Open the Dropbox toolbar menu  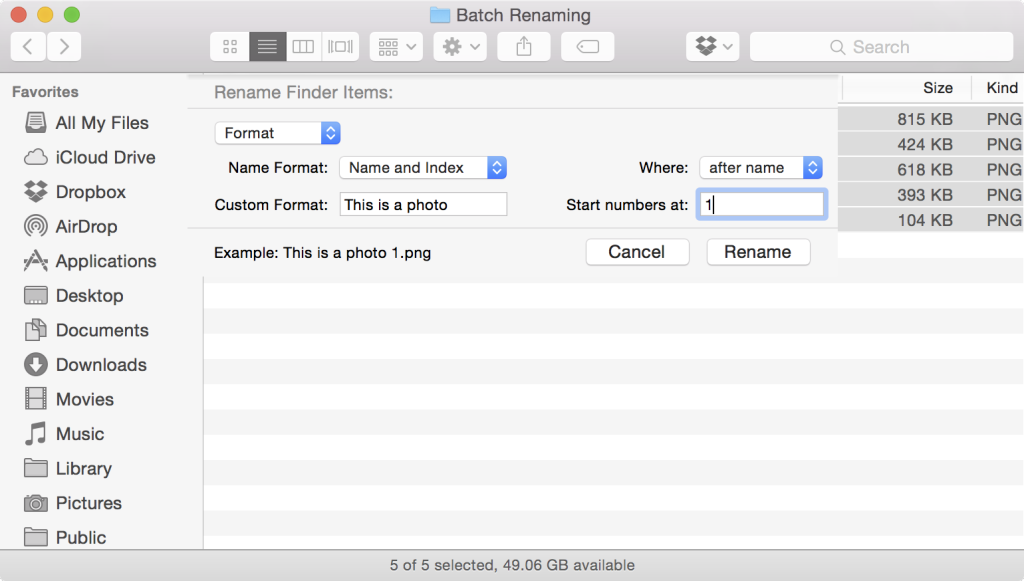coord(712,46)
